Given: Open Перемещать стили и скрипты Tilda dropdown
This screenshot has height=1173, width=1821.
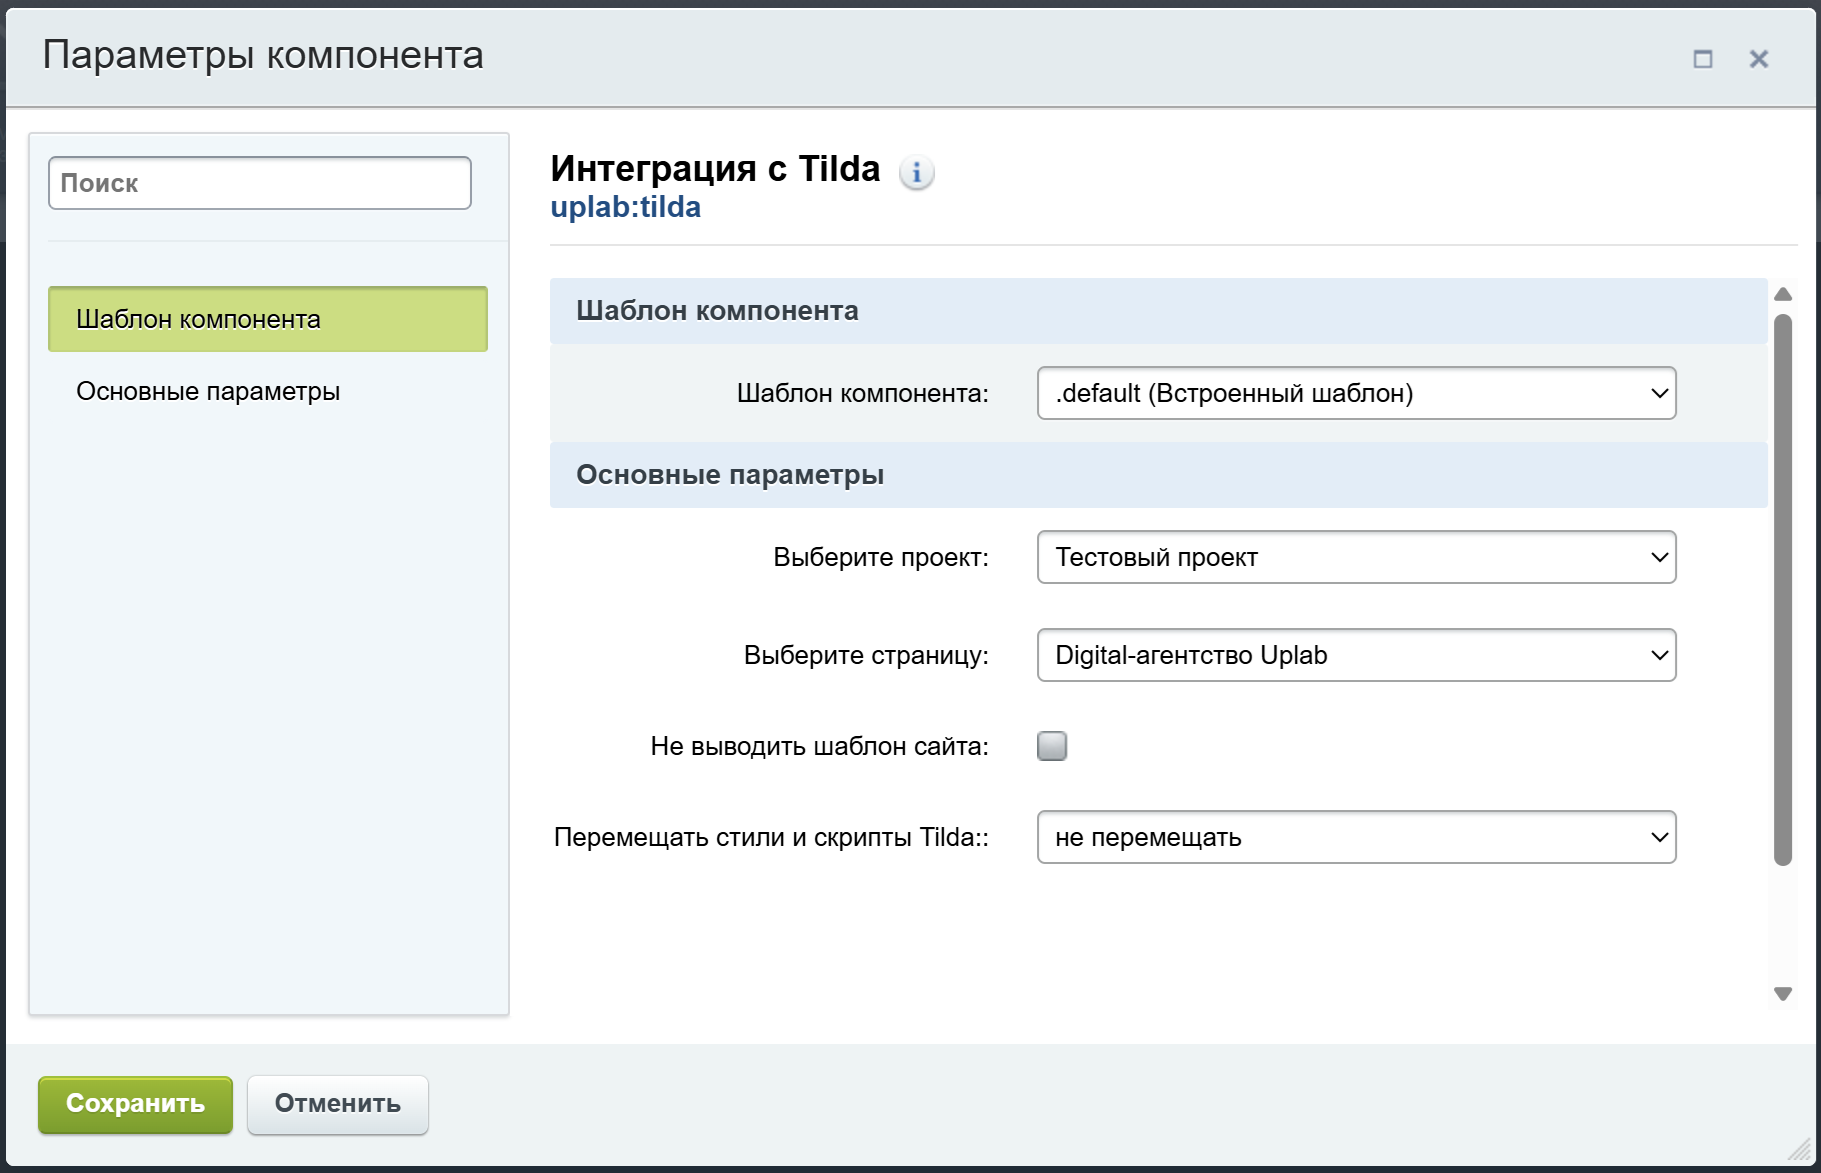Looking at the screenshot, I should 1356,837.
